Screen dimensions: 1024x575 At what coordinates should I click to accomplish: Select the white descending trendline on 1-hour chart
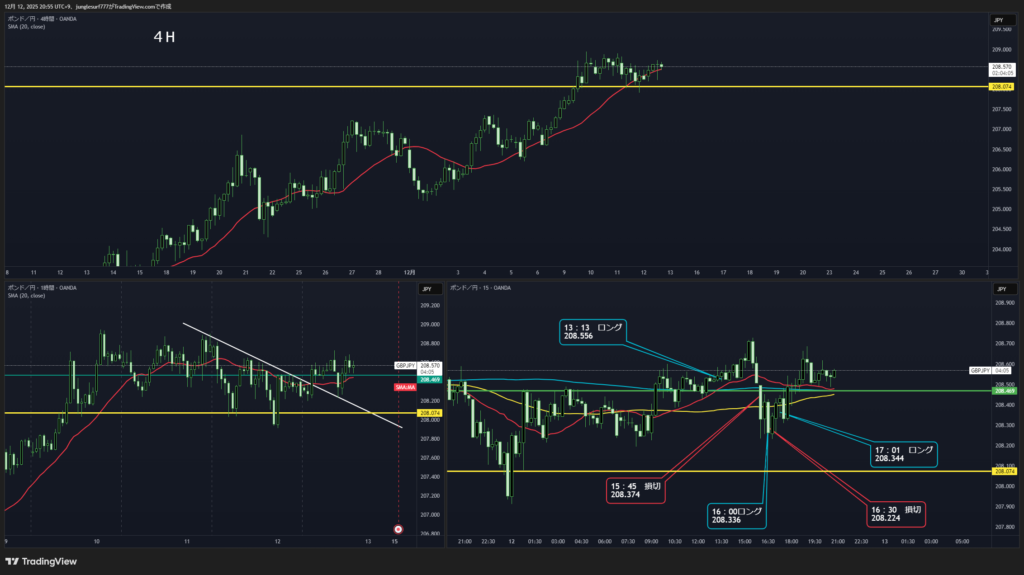point(290,374)
